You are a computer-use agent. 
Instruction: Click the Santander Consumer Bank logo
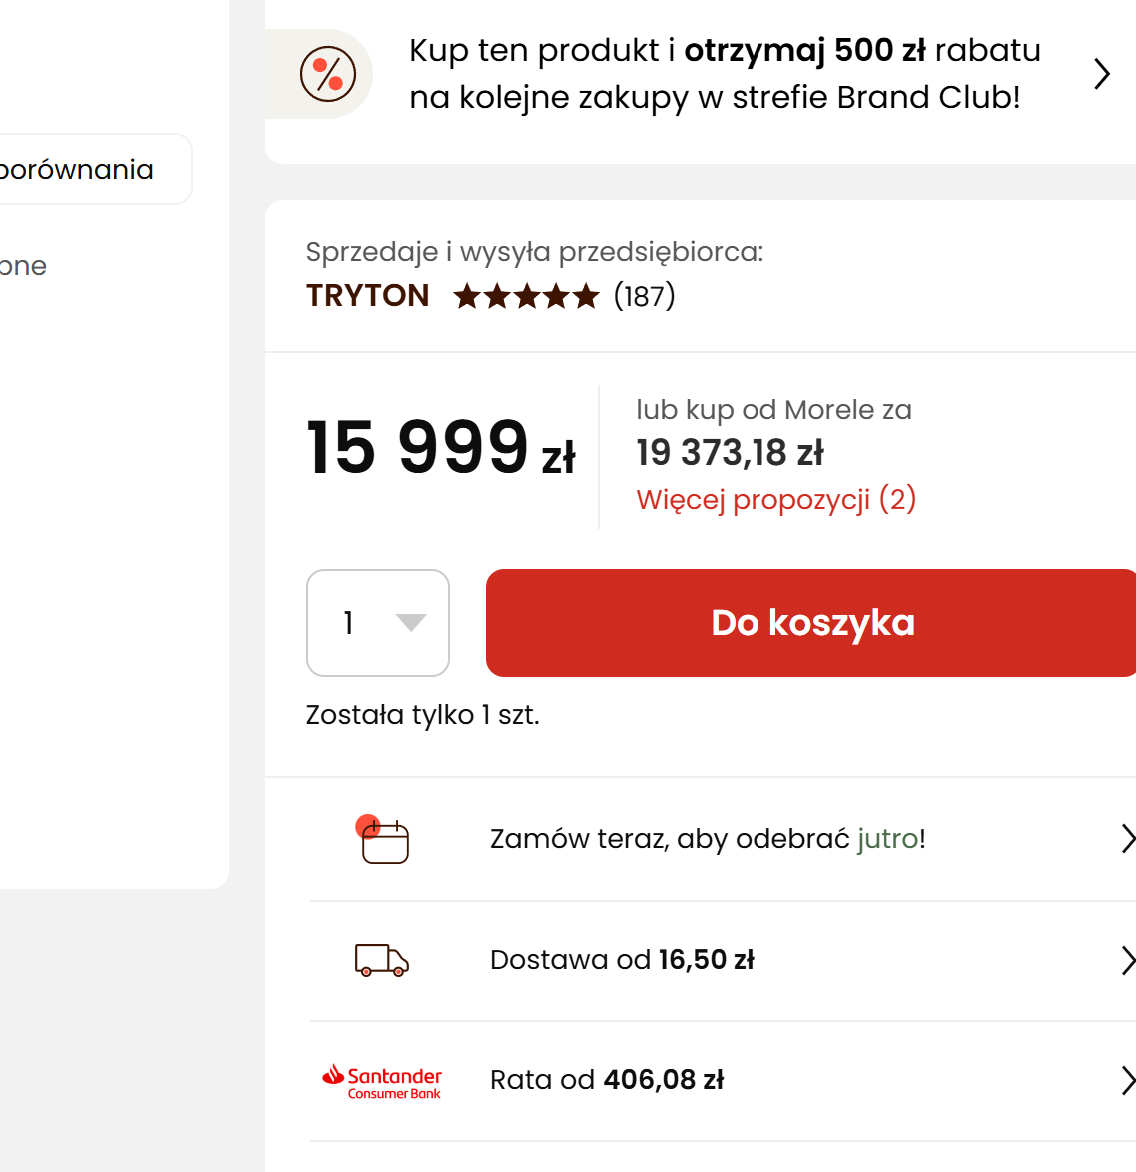pyautogui.click(x=382, y=1081)
